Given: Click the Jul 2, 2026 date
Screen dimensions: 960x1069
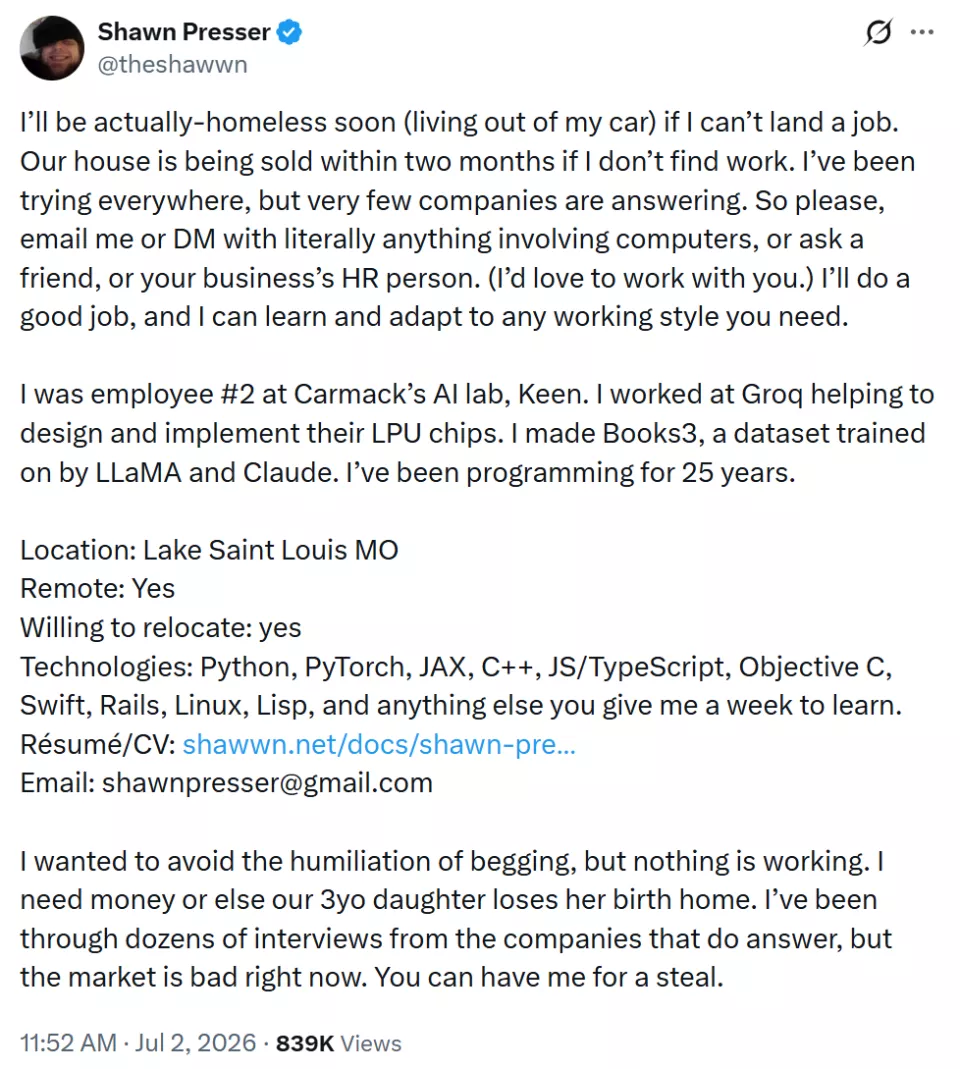Looking at the screenshot, I should [x=196, y=1043].
